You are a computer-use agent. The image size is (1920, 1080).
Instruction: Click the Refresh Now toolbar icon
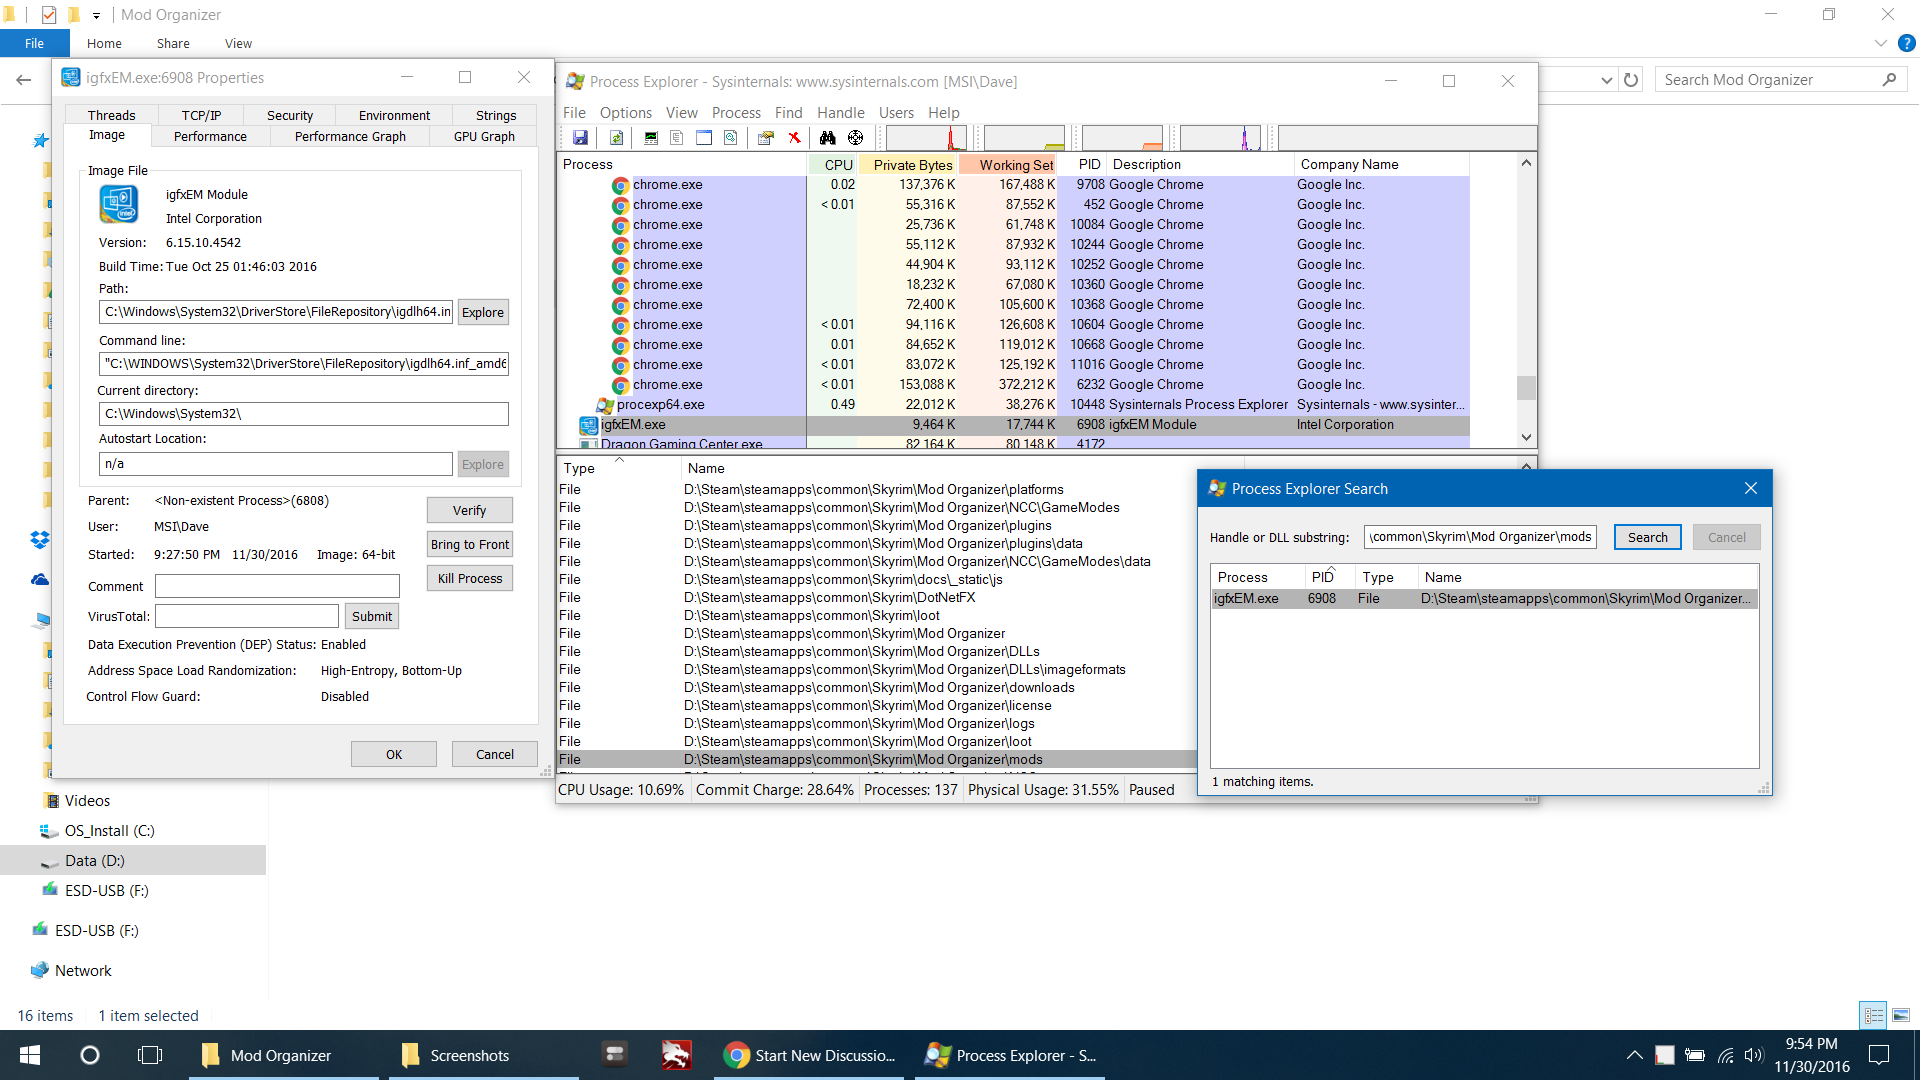coord(616,138)
